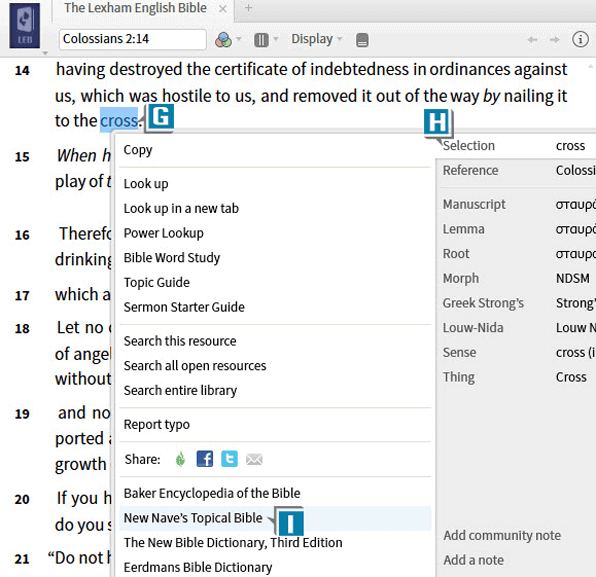Close the Lexham English Bible tab
The height and width of the screenshot is (577, 596).
[x=223, y=9]
